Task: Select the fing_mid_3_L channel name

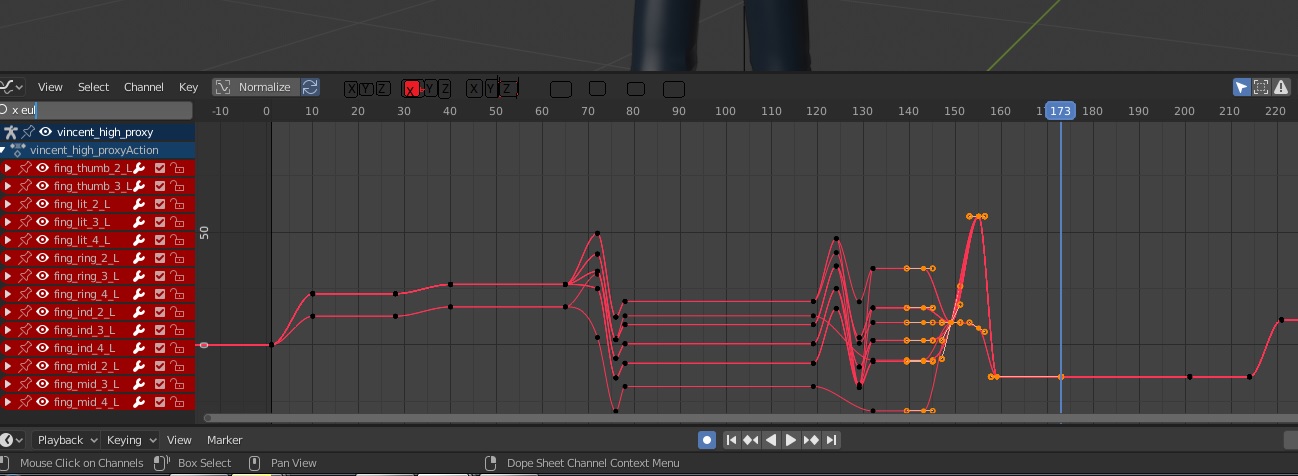Action: point(86,384)
